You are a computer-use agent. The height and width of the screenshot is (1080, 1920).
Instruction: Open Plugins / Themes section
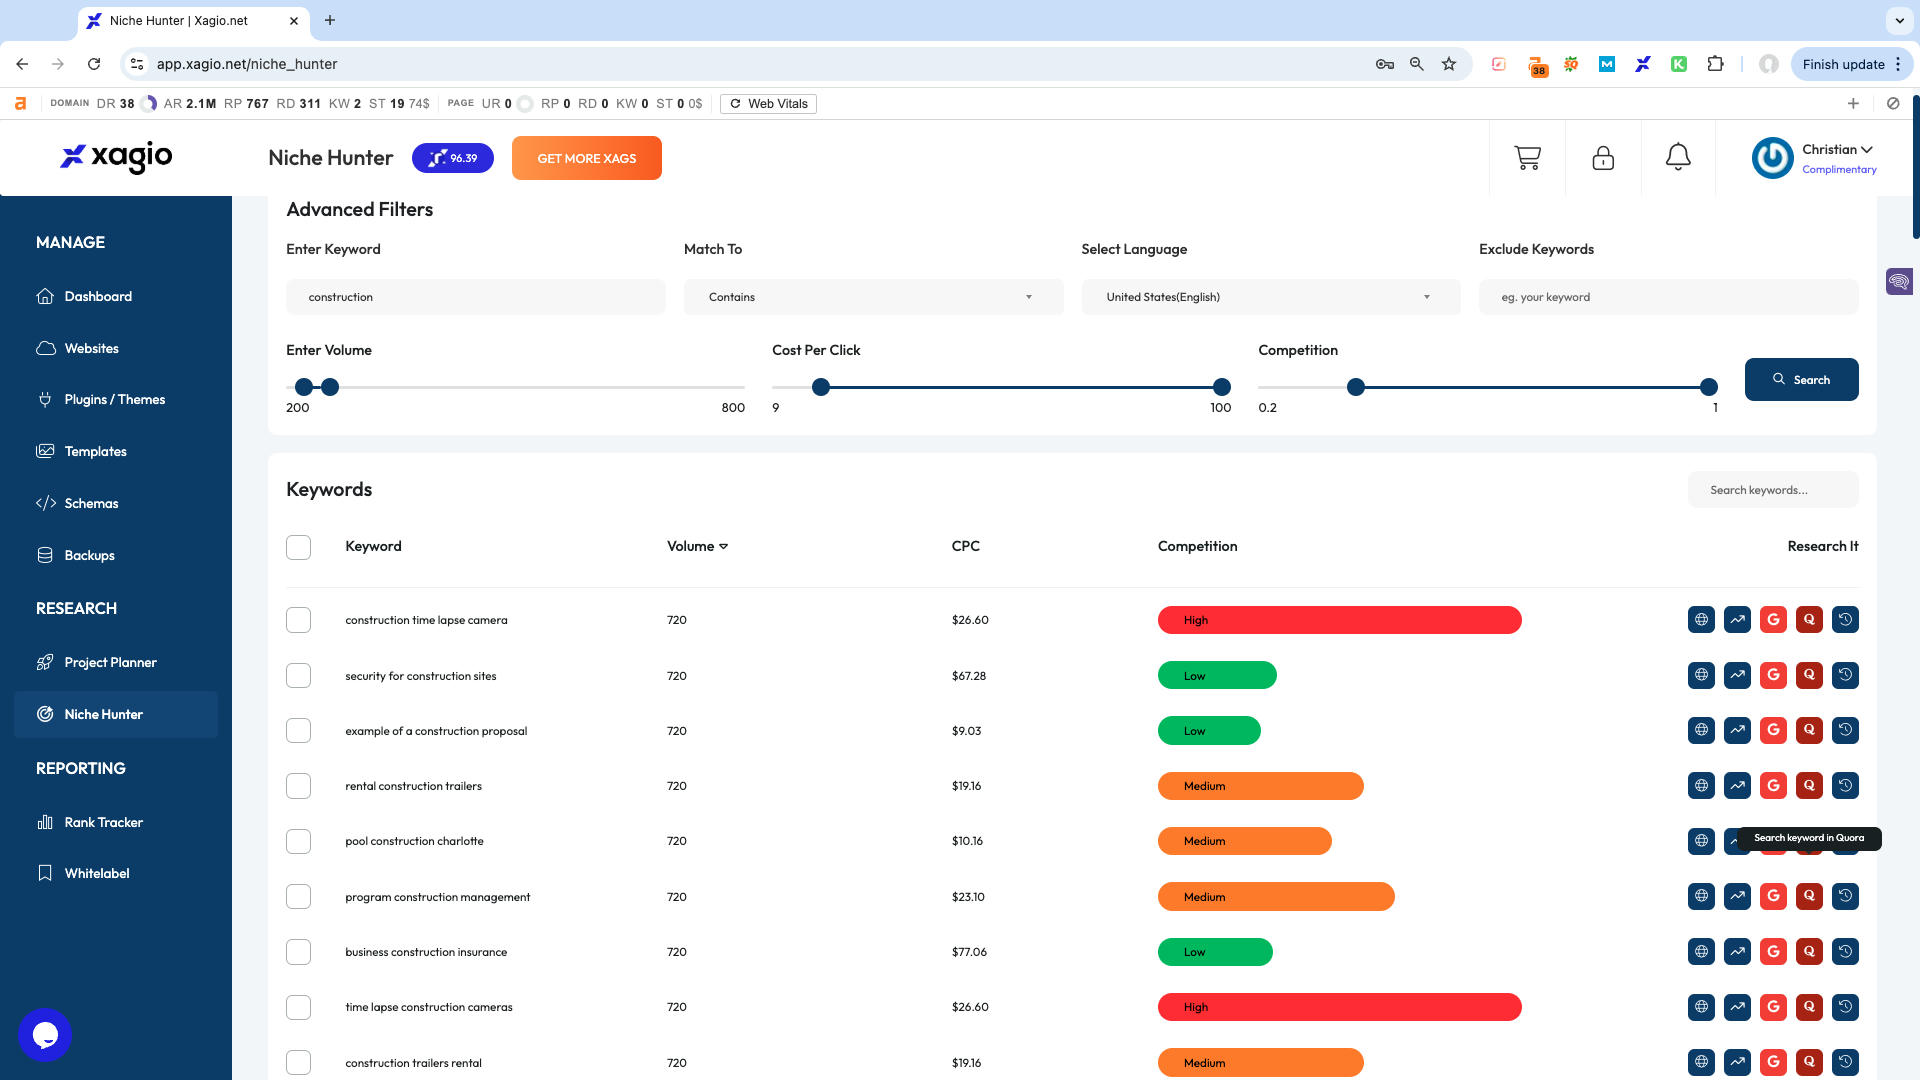tap(114, 399)
